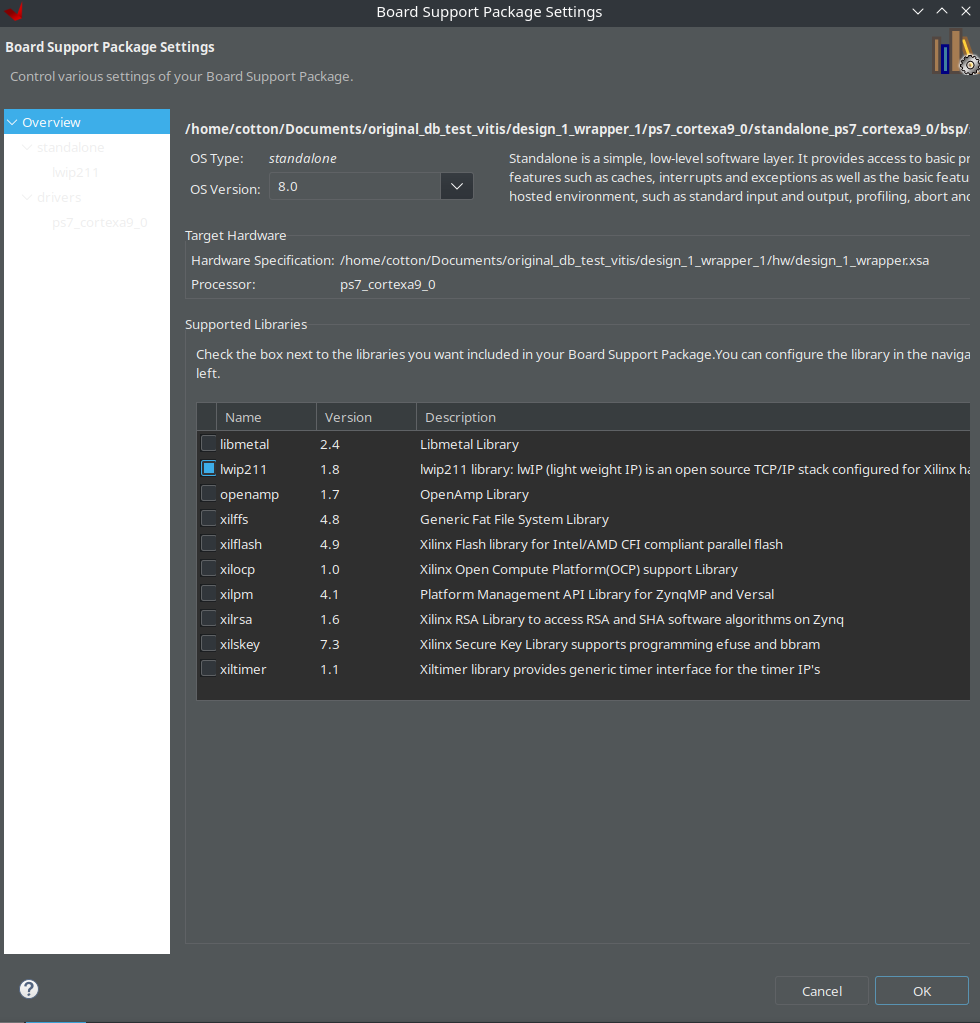Click the Cancel button

pos(821,991)
